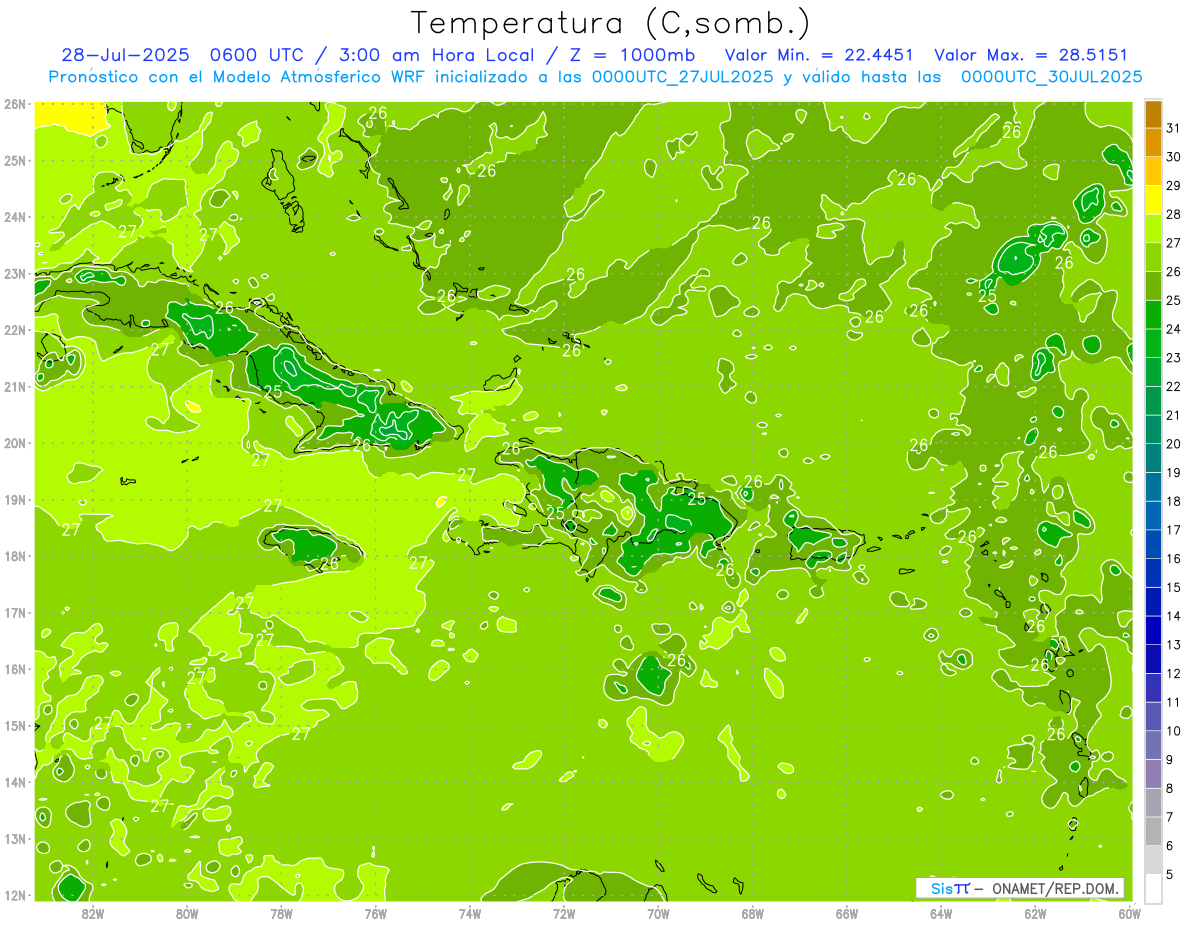Click longitude axis label 68W
The width and height of the screenshot is (1200, 927).
click(753, 913)
